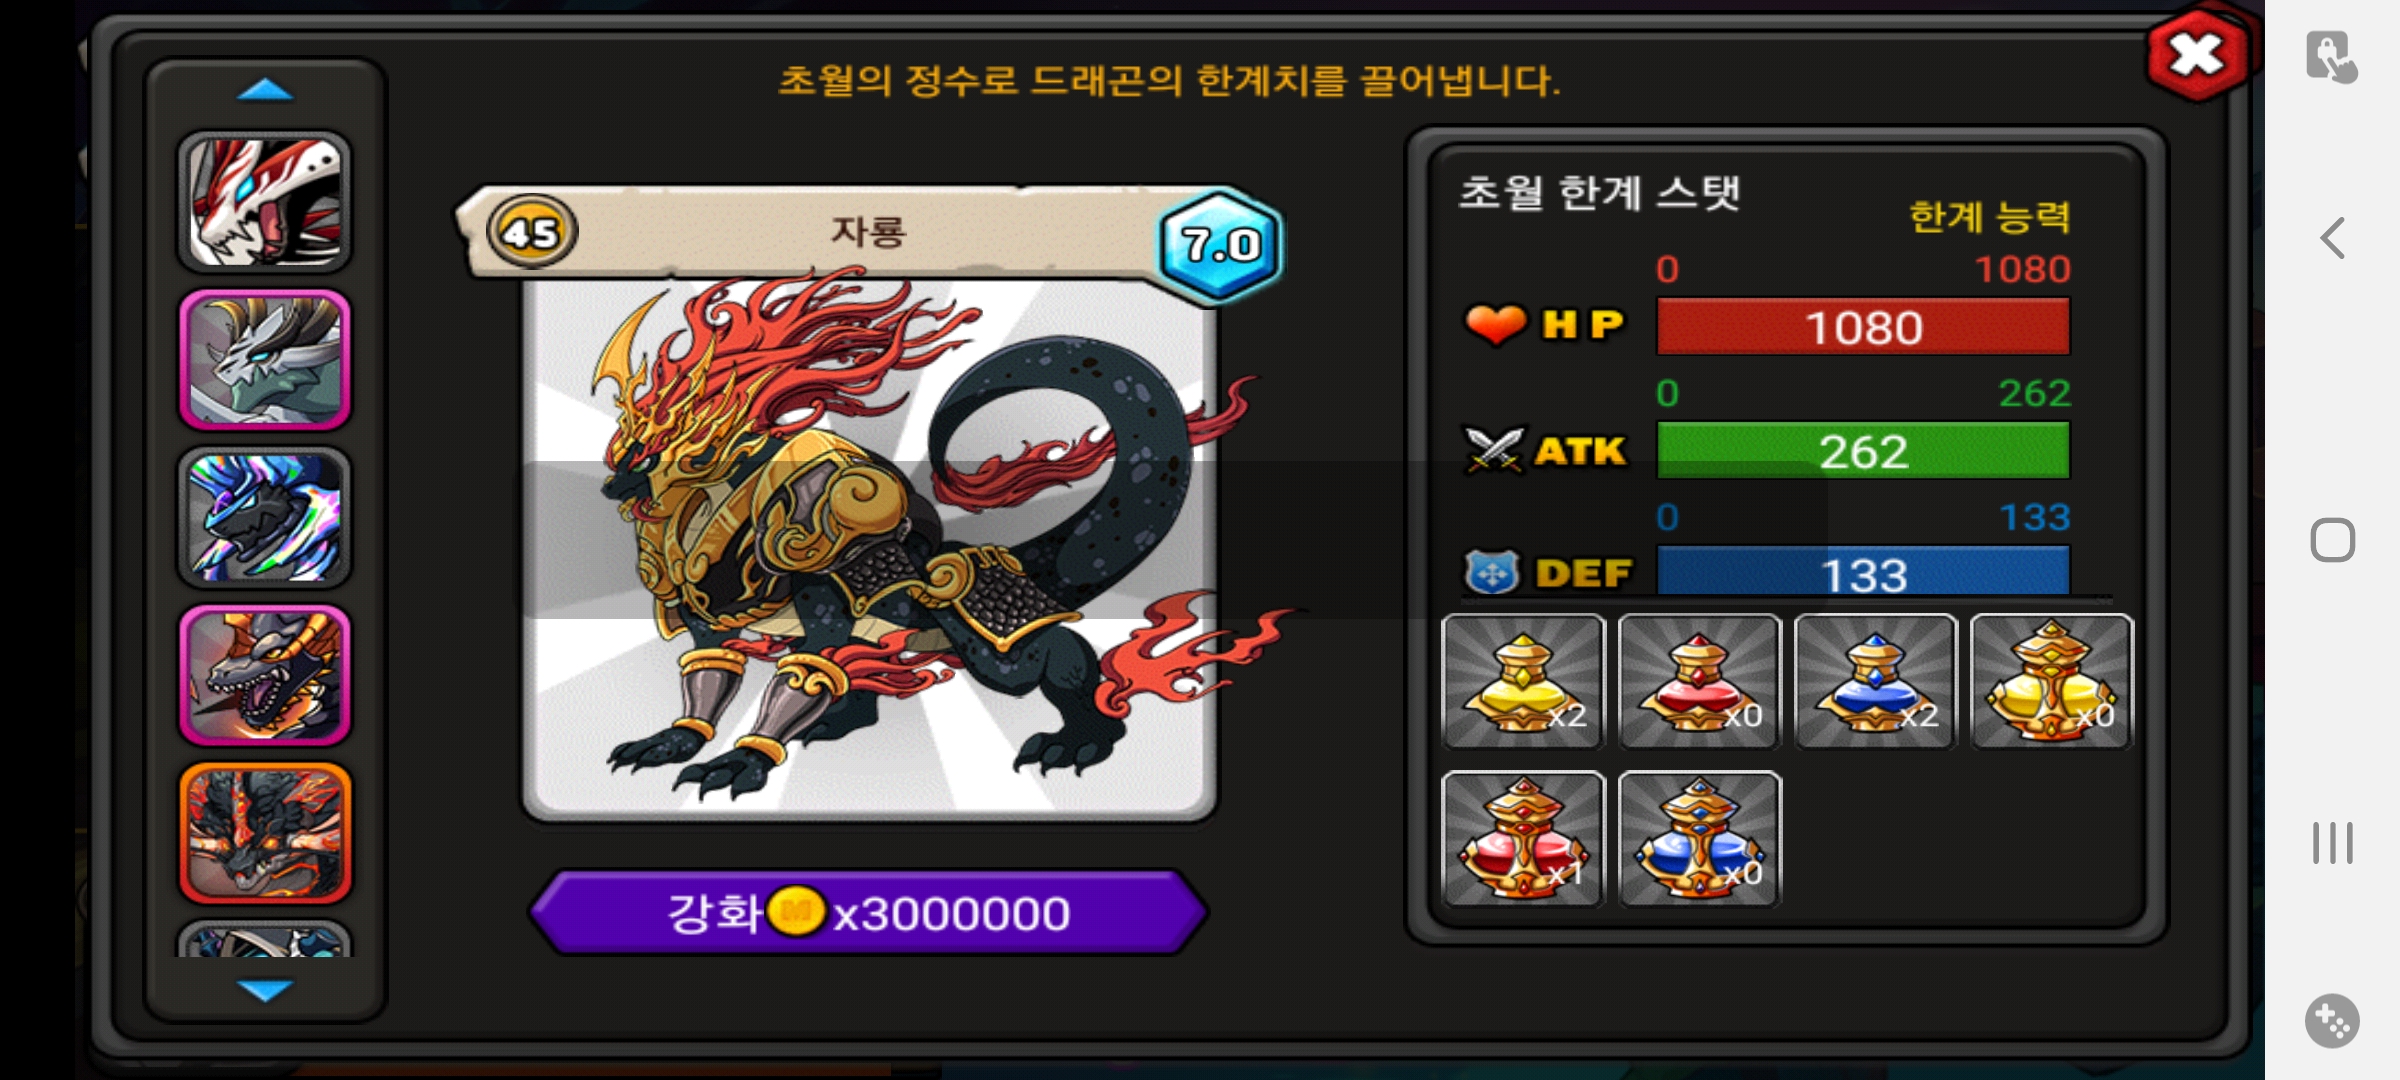This screenshot has height=1080, width=2400.
Task: Tap the level 45 gold badge
Action: pos(531,232)
